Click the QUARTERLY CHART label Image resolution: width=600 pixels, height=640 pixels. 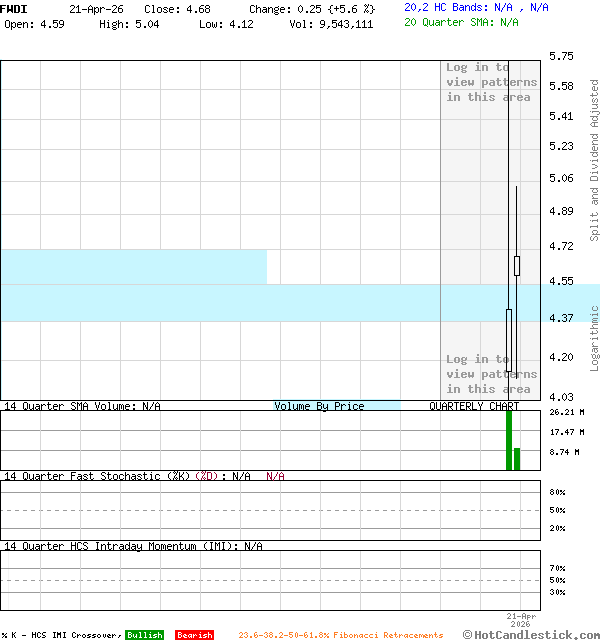[474, 406]
